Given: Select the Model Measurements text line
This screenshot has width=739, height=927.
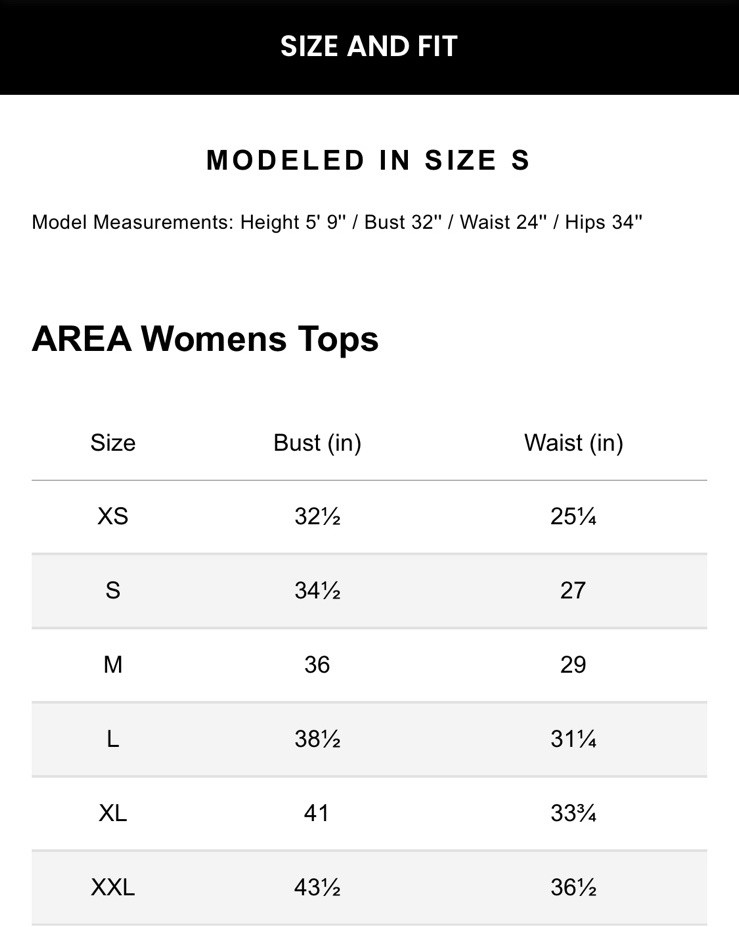Looking at the screenshot, I should click(337, 222).
